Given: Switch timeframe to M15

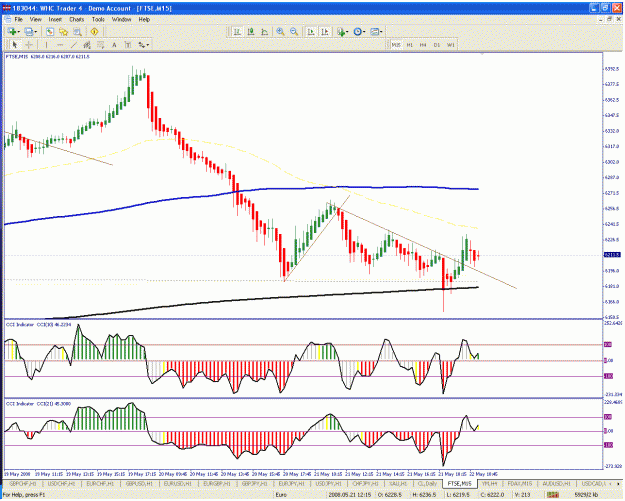Looking at the screenshot, I should pos(396,45).
